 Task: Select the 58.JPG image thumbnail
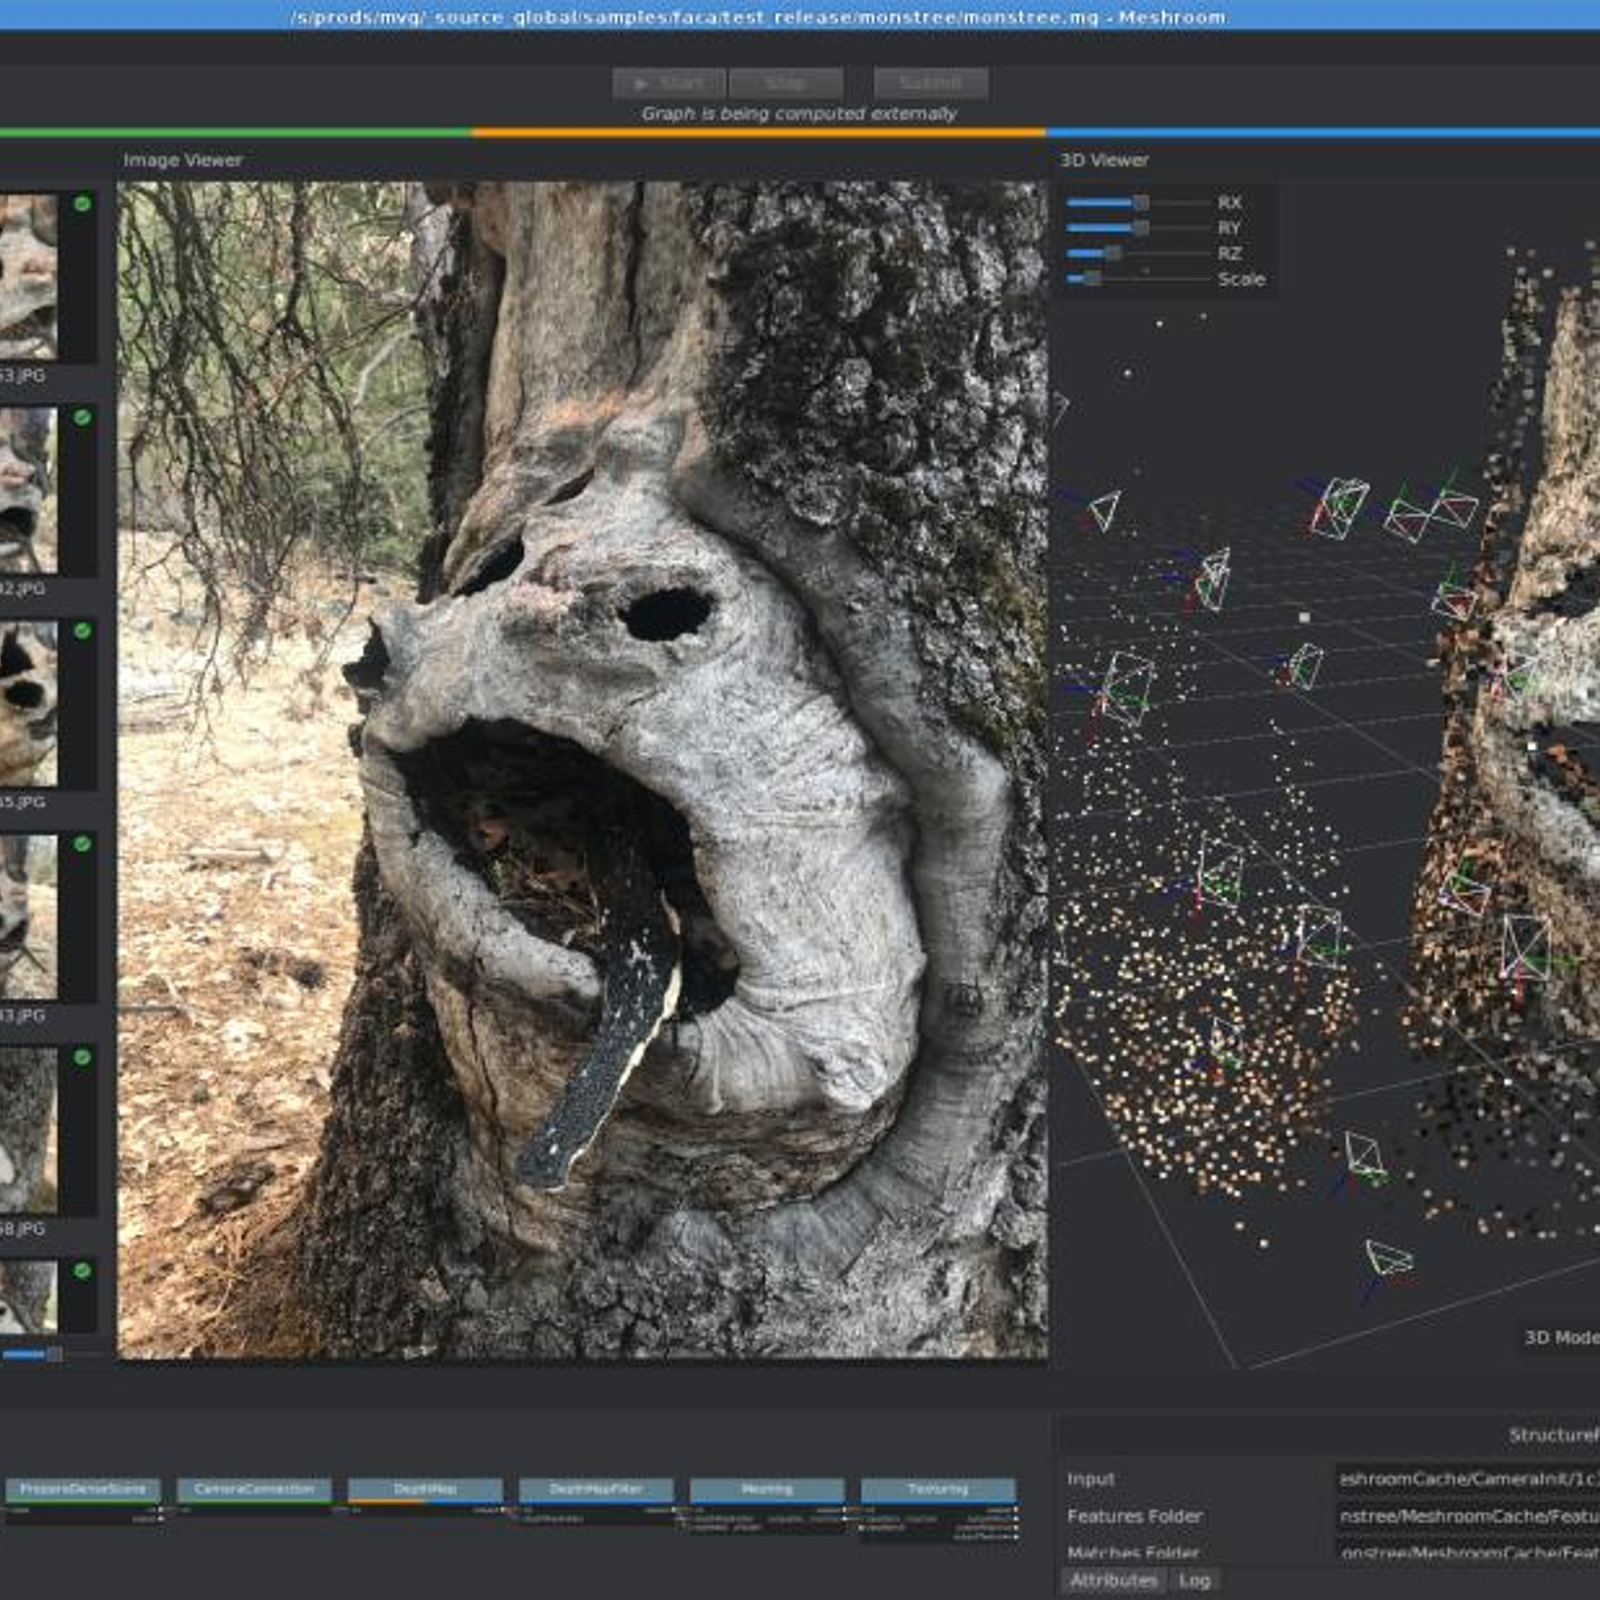(x=28, y=1130)
